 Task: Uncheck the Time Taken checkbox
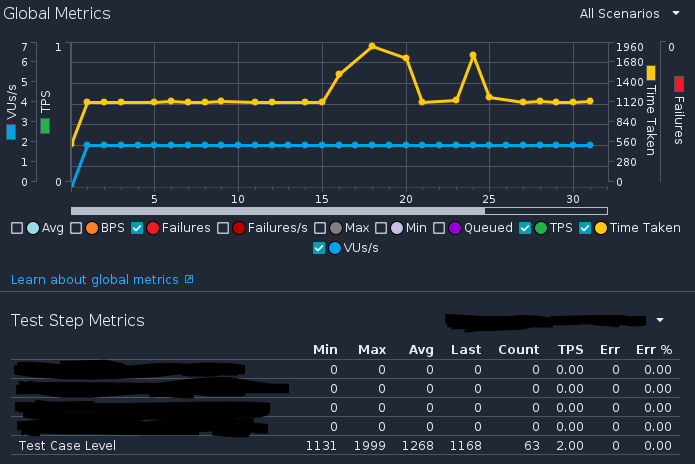585,228
